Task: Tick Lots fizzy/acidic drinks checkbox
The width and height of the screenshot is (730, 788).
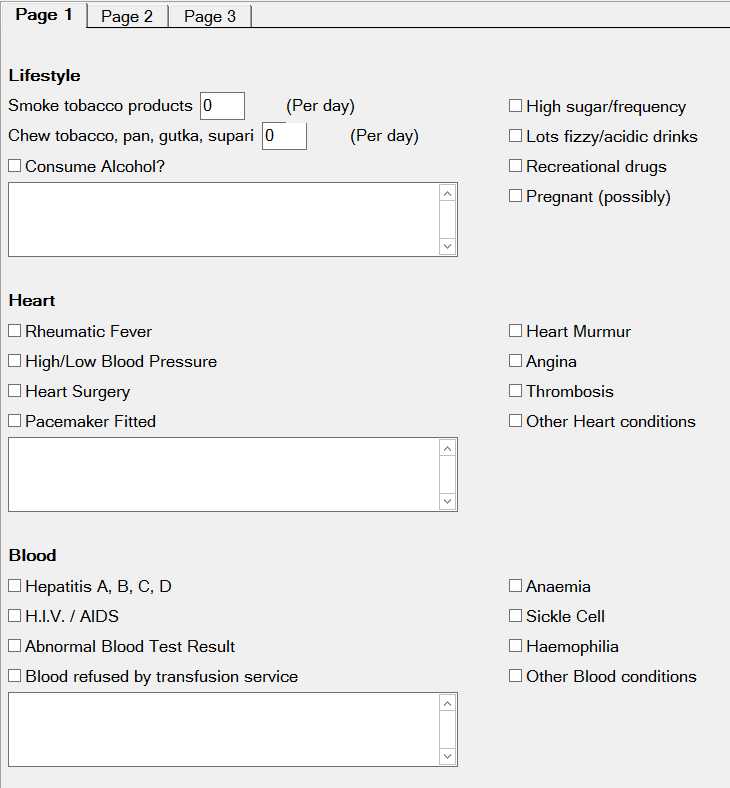Action: coord(516,136)
